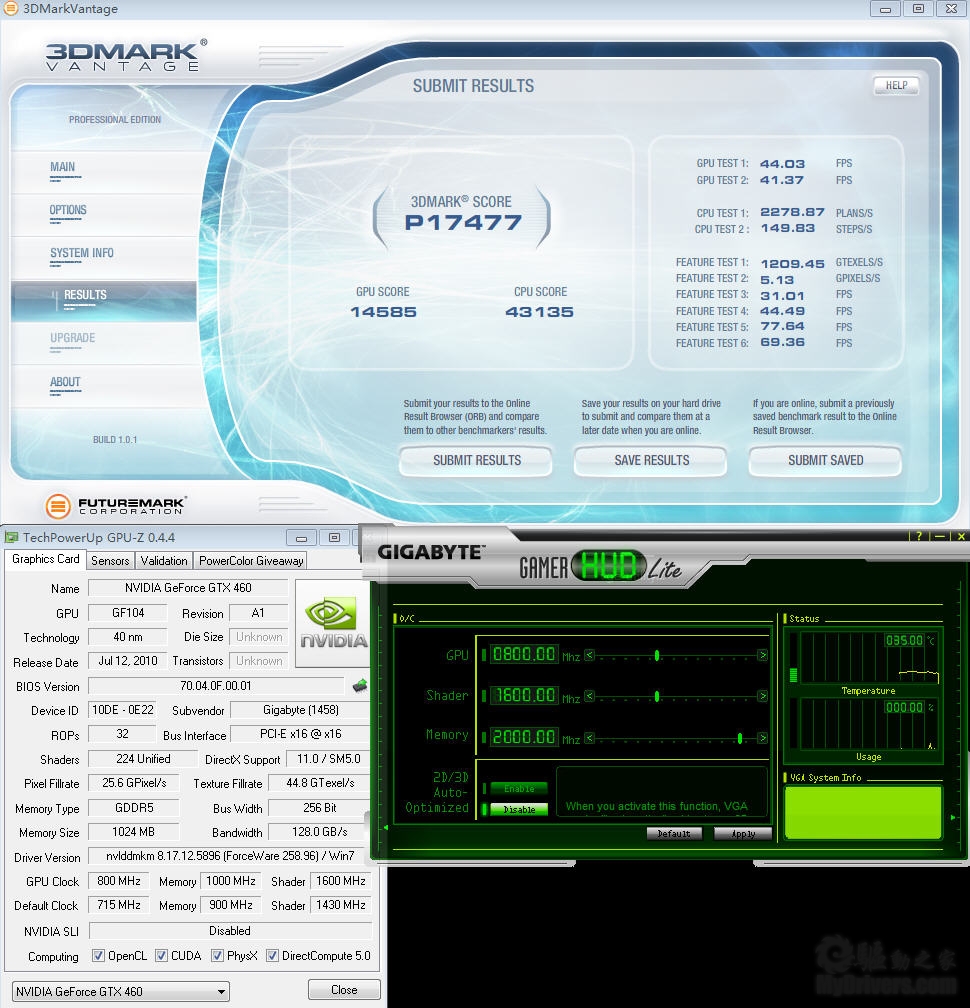Click the Memory 2000.00 MHz value field
Image resolution: width=970 pixels, height=1008 pixels.
click(x=523, y=737)
